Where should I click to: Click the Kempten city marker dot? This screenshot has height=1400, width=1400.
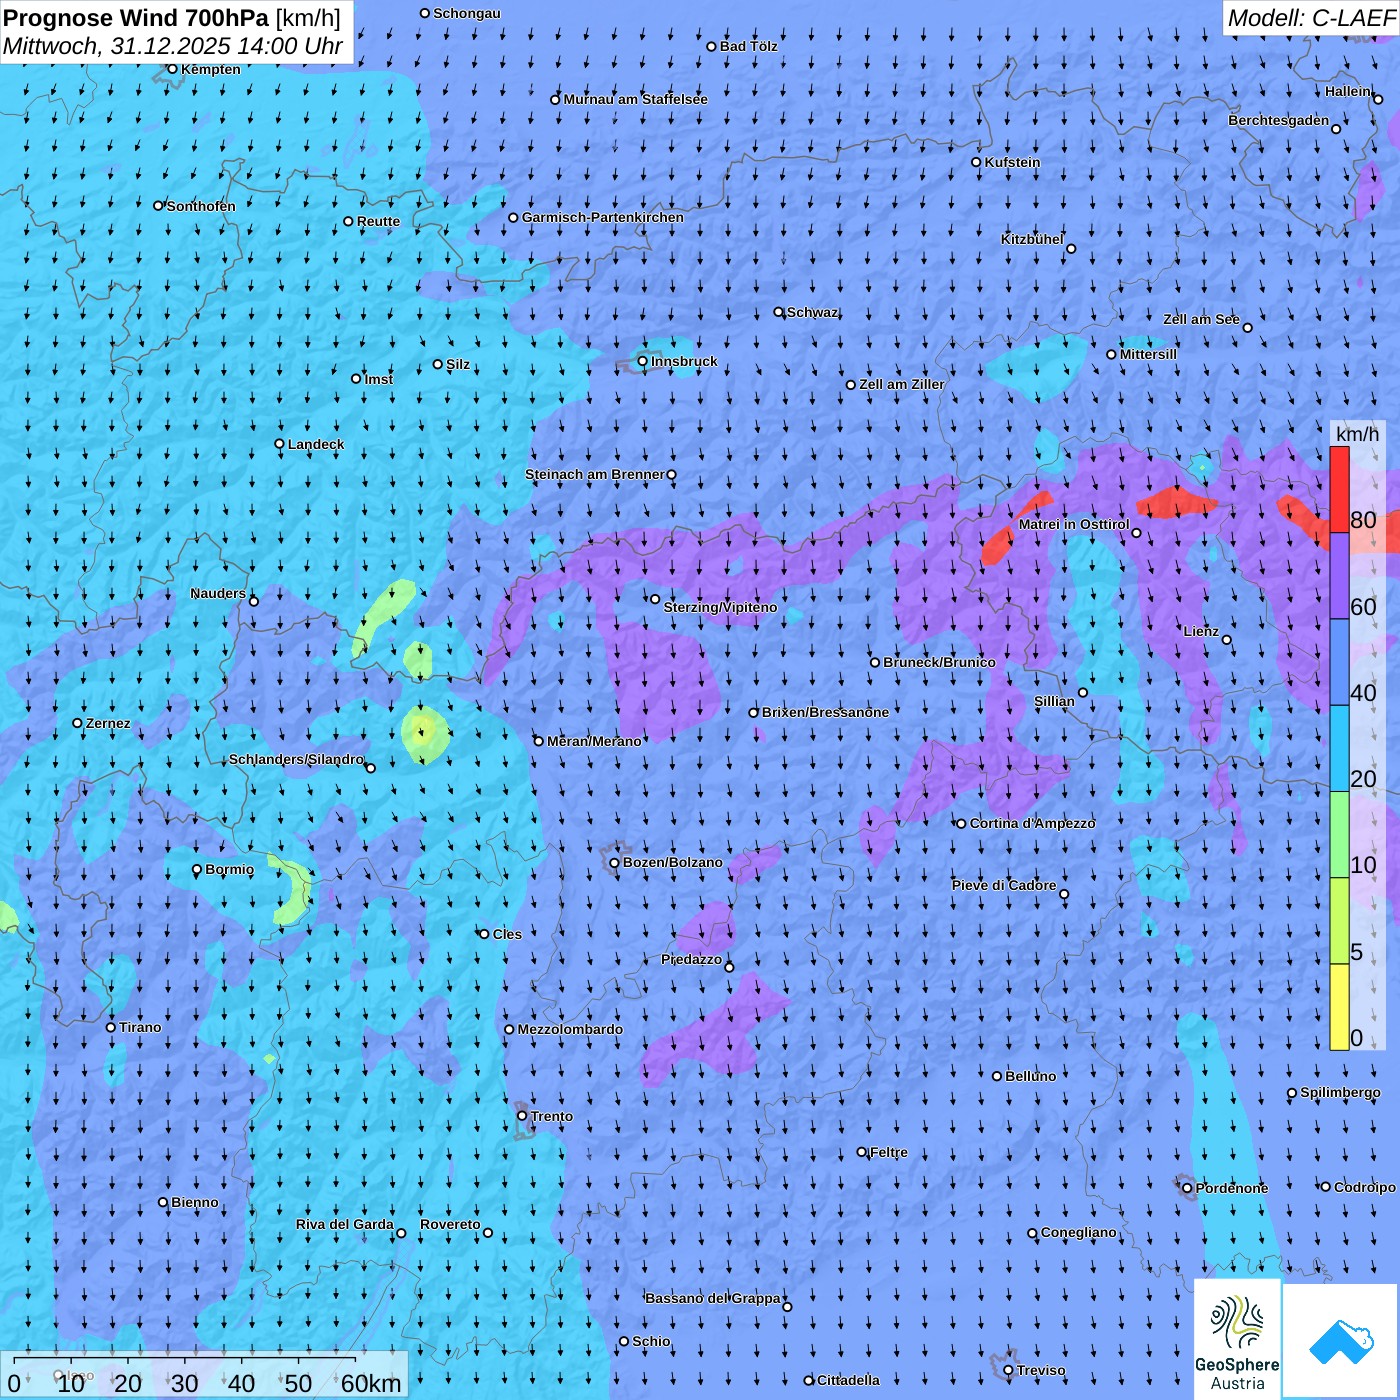[x=172, y=69]
